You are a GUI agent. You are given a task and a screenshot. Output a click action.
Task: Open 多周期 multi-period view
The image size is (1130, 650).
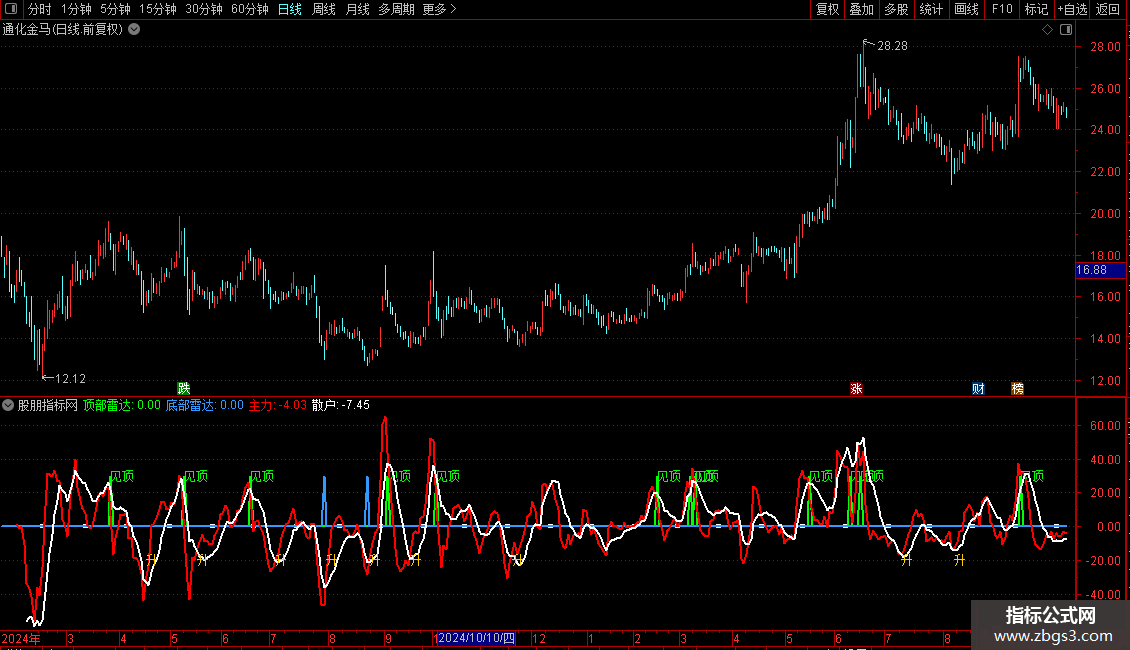pyautogui.click(x=396, y=9)
